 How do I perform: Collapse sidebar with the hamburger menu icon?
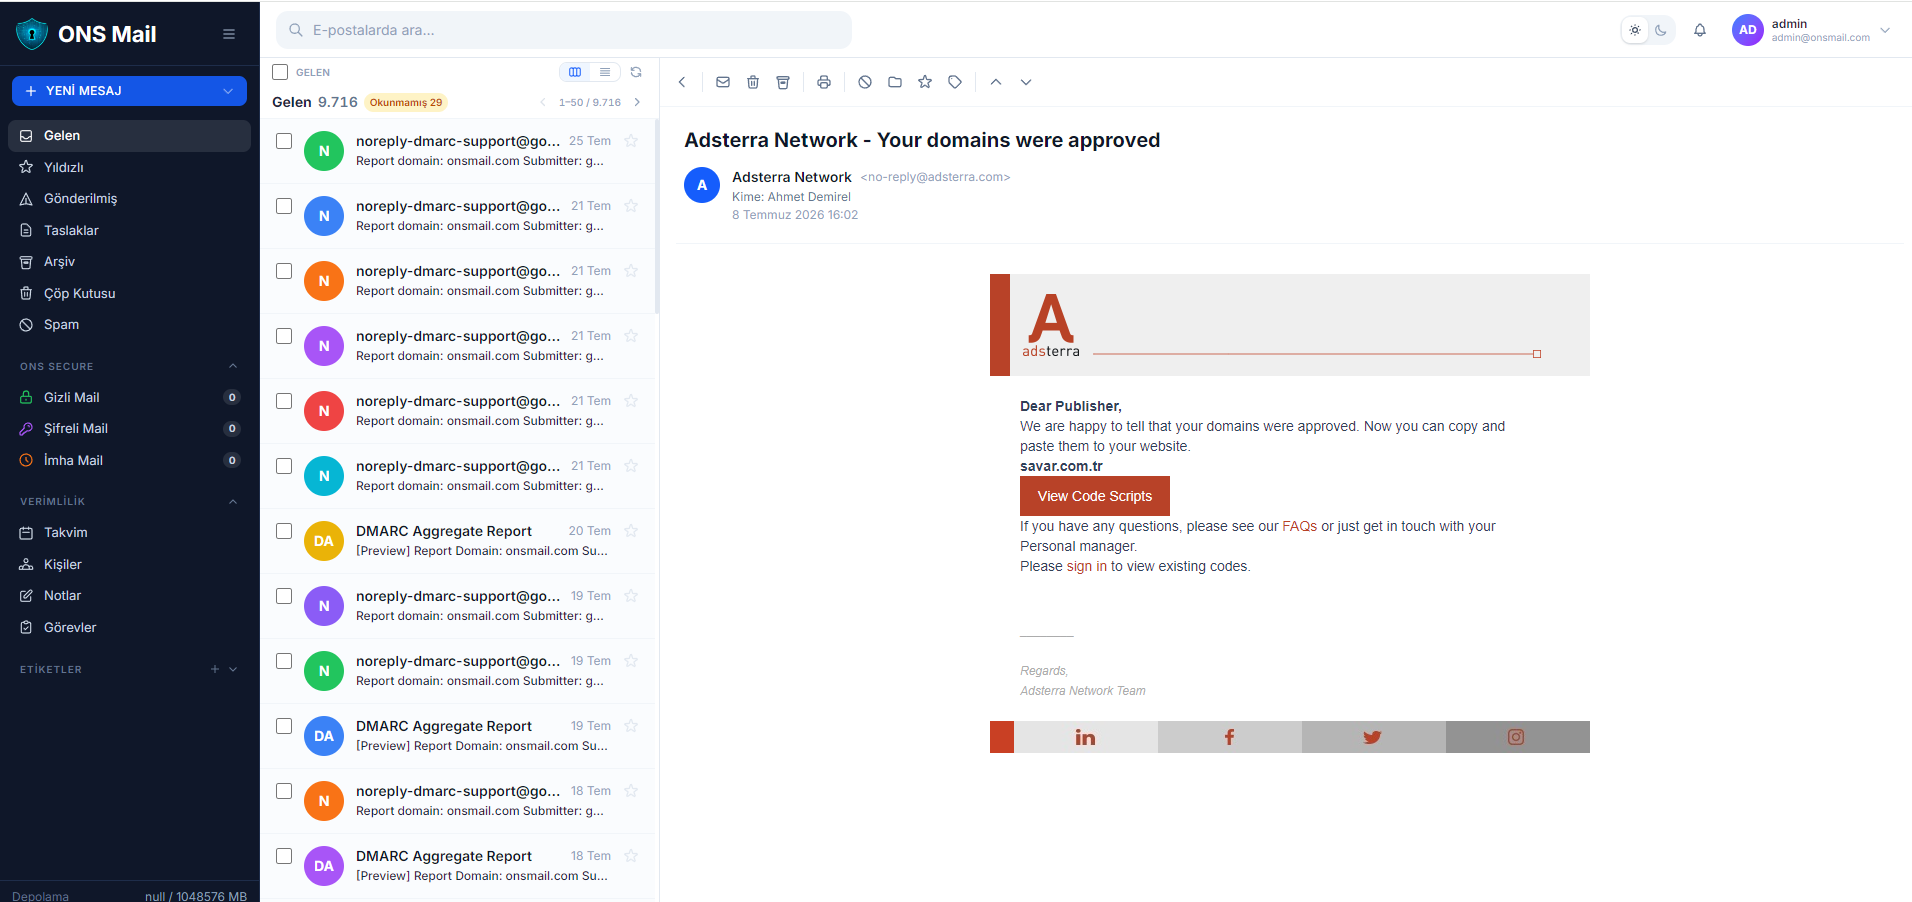click(229, 34)
